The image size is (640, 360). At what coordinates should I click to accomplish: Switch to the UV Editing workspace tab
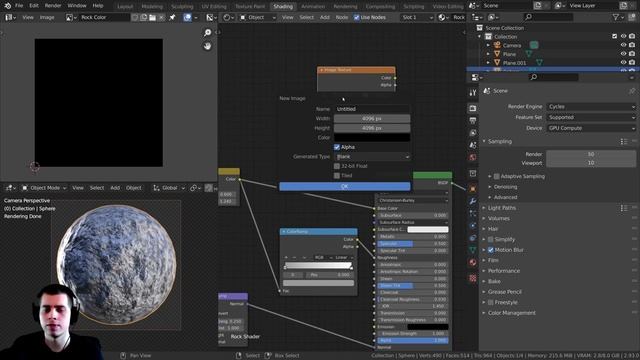[214, 7]
